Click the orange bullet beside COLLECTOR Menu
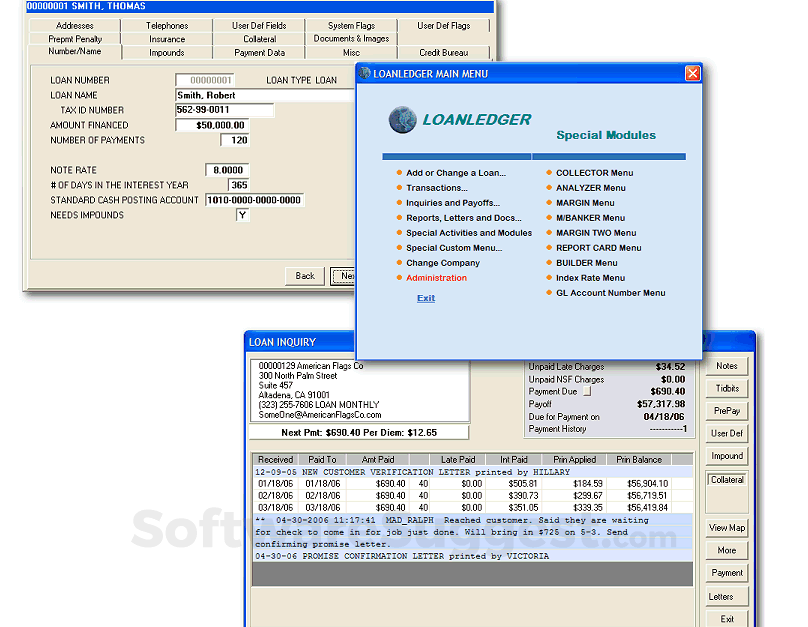The height and width of the screenshot is (627, 808). point(549,173)
